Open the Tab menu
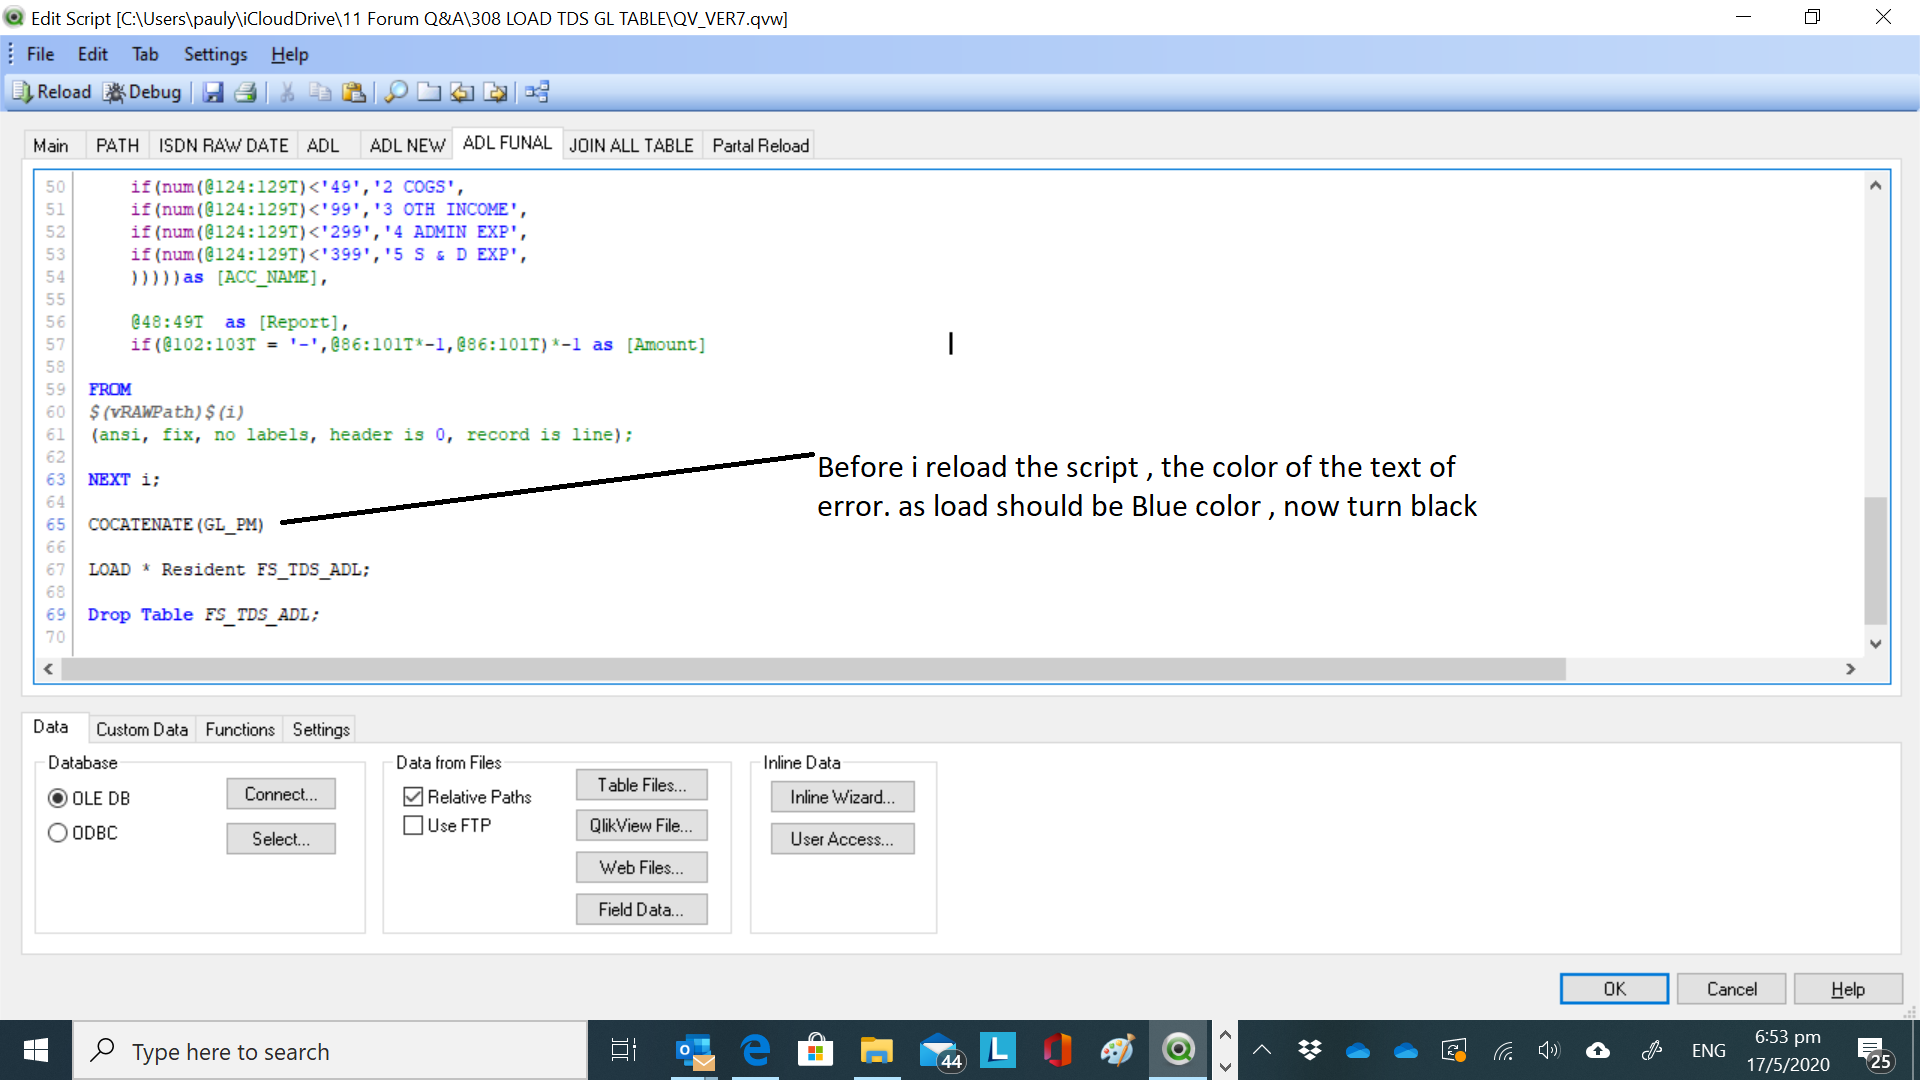Screen dimensions: 1920x1080 [145, 54]
